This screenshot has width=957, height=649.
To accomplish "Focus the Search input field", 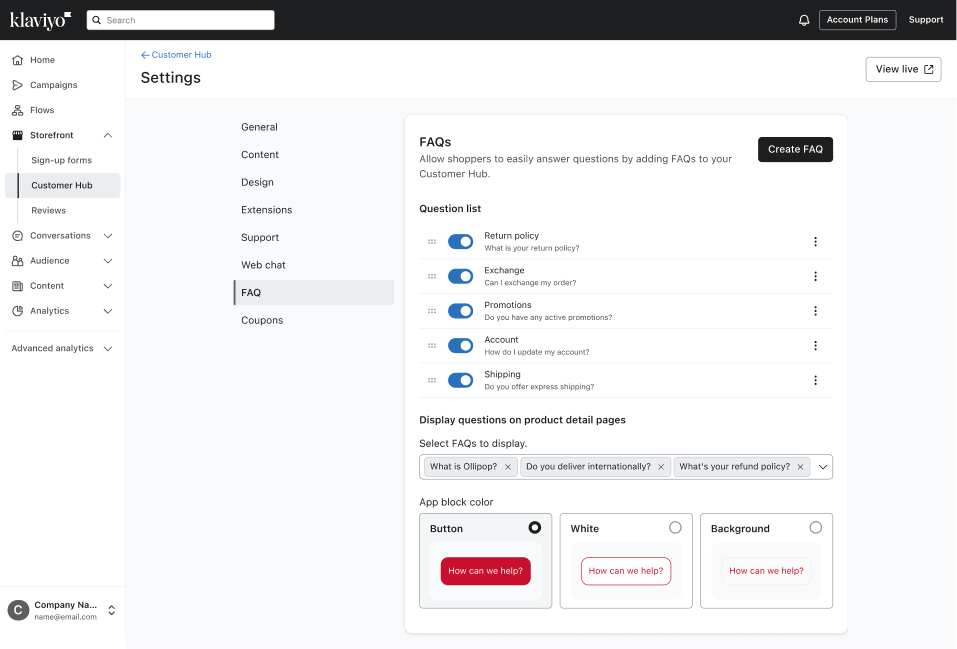I will (181, 20).
